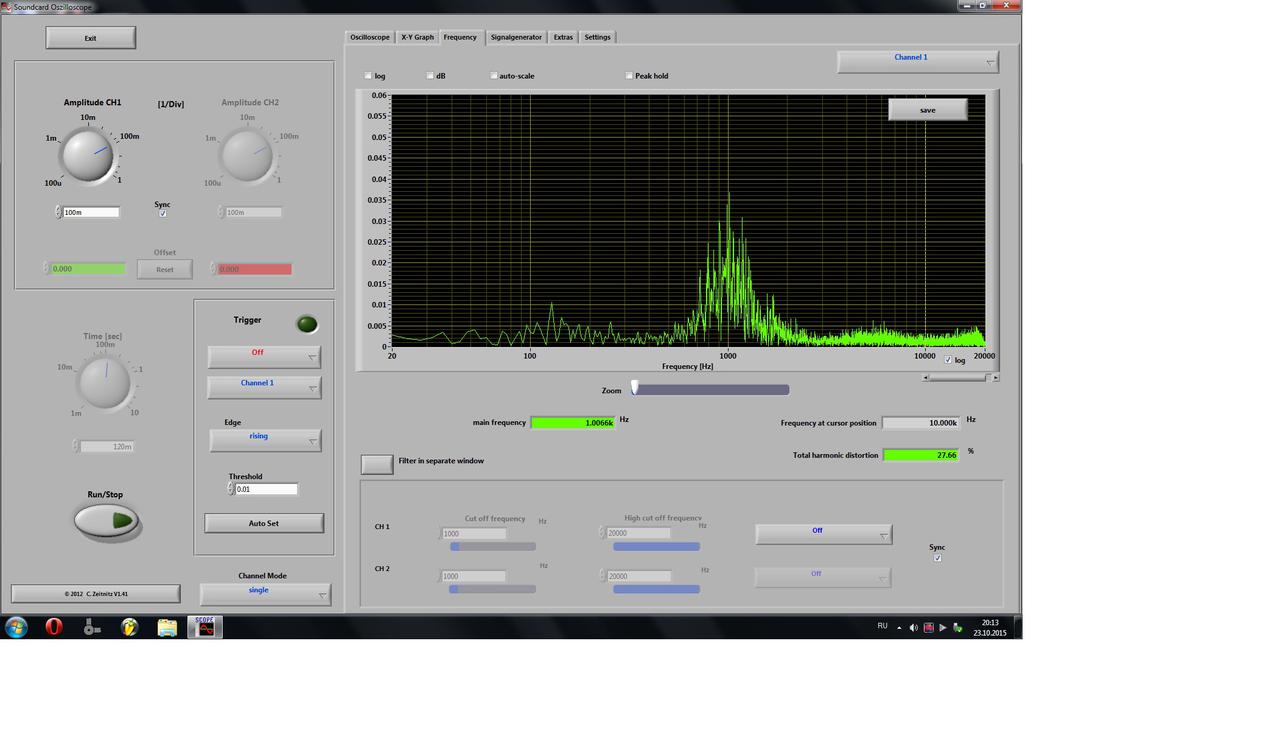The width and height of the screenshot is (1280, 747).
Task: Click the Zoom slider below the graph
Action: pyautogui.click(x=710, y=390)
